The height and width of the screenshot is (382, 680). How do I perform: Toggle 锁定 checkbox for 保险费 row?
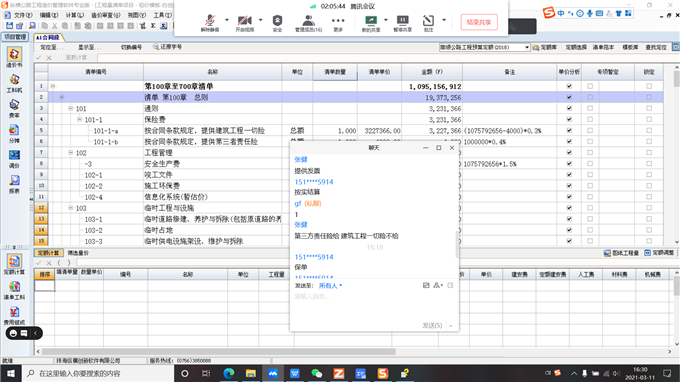[649, 119]
